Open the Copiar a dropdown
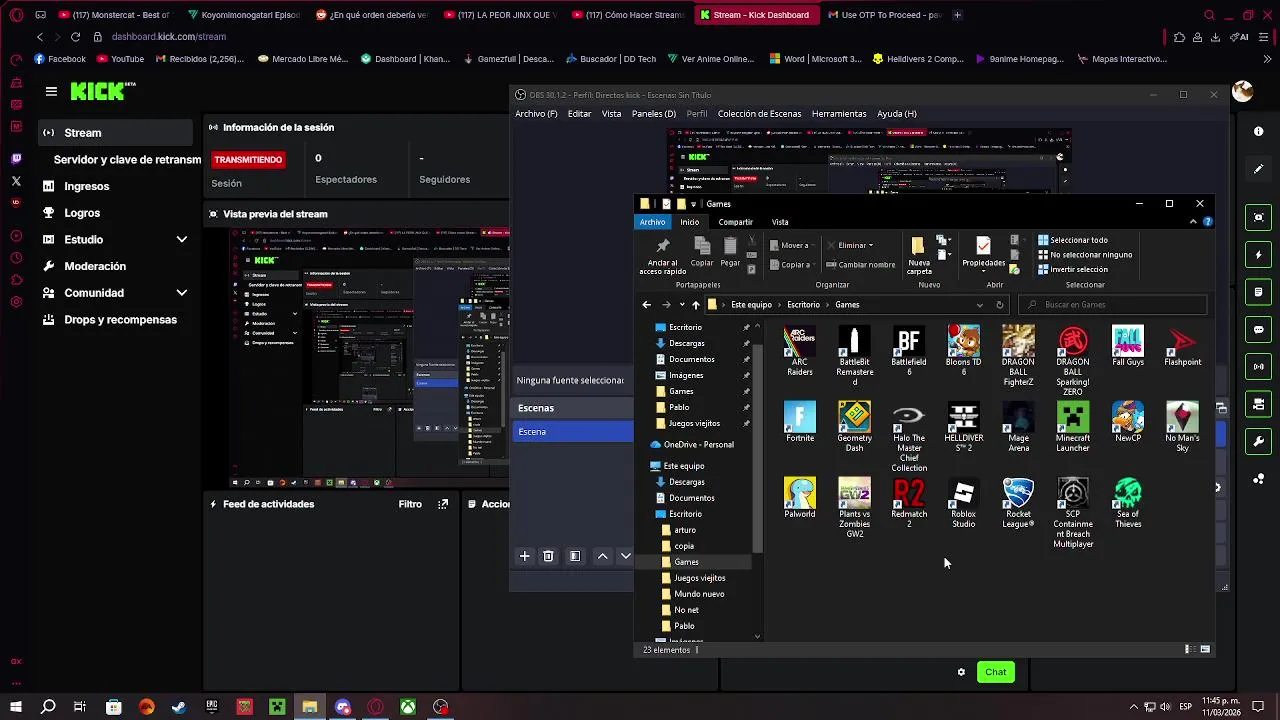The width and height of the screenshot is (1280, 720). 794,265
